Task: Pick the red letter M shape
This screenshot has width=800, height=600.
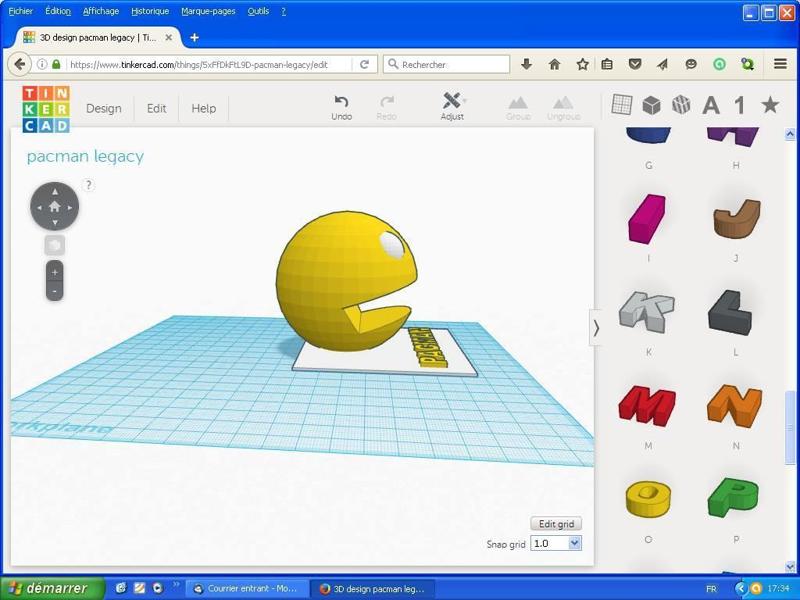Action: point(647,406)
